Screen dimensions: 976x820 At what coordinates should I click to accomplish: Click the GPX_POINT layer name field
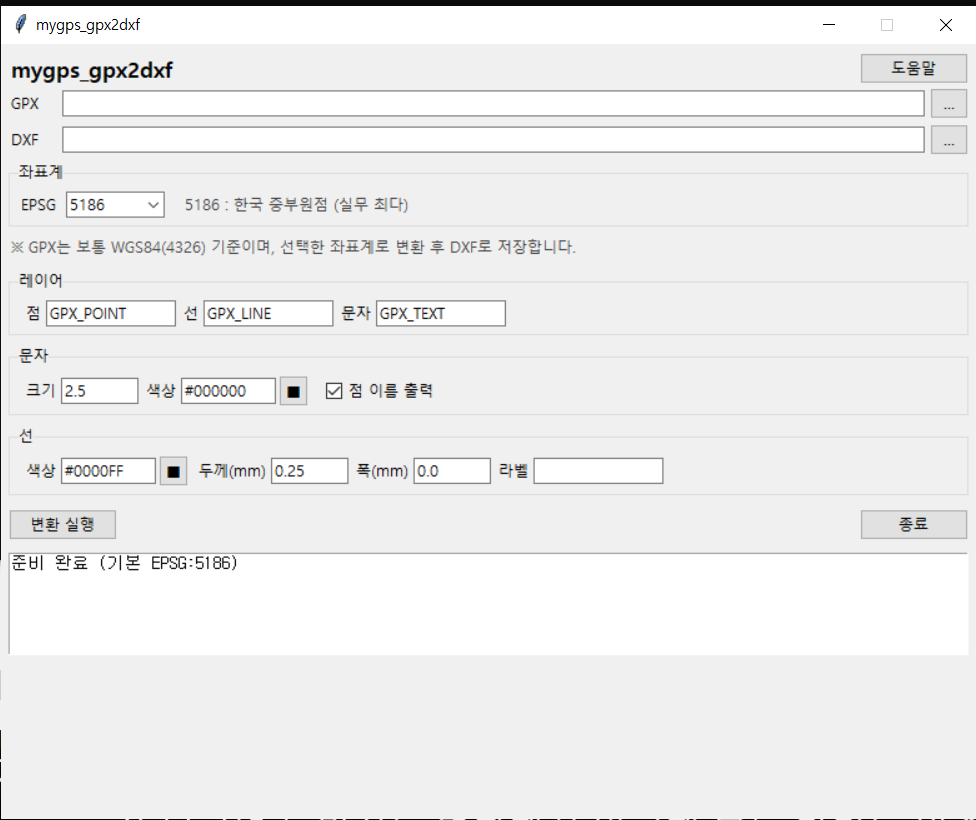(x=110, y=313)
